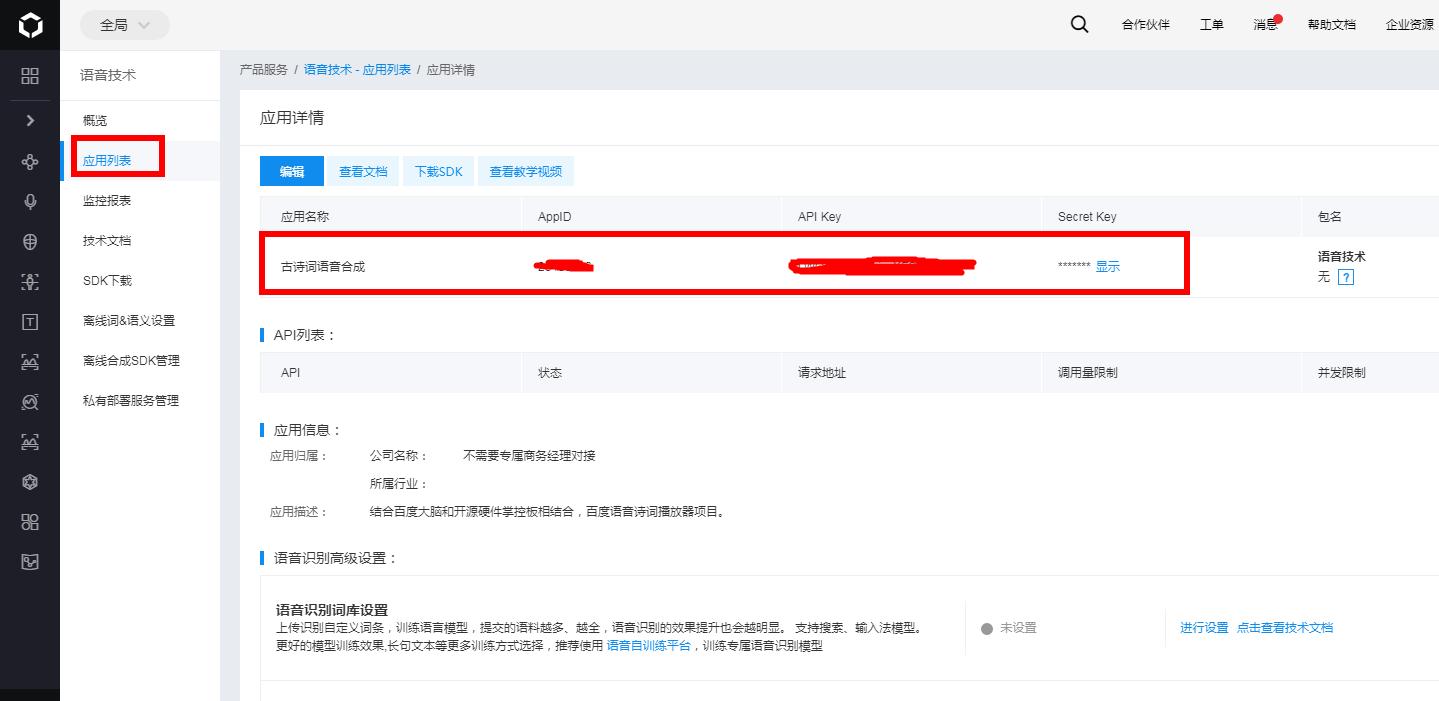Screen dimensions: 1439x701
Task: Expand the dark sidebar with the arrow
Action: tap(30, 120)
